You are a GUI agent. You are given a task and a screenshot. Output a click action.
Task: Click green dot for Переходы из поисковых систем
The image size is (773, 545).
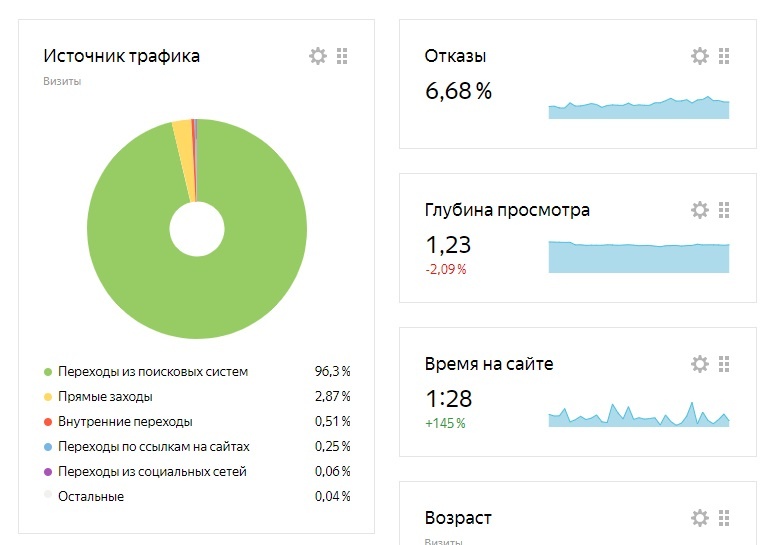click(48, 372)
